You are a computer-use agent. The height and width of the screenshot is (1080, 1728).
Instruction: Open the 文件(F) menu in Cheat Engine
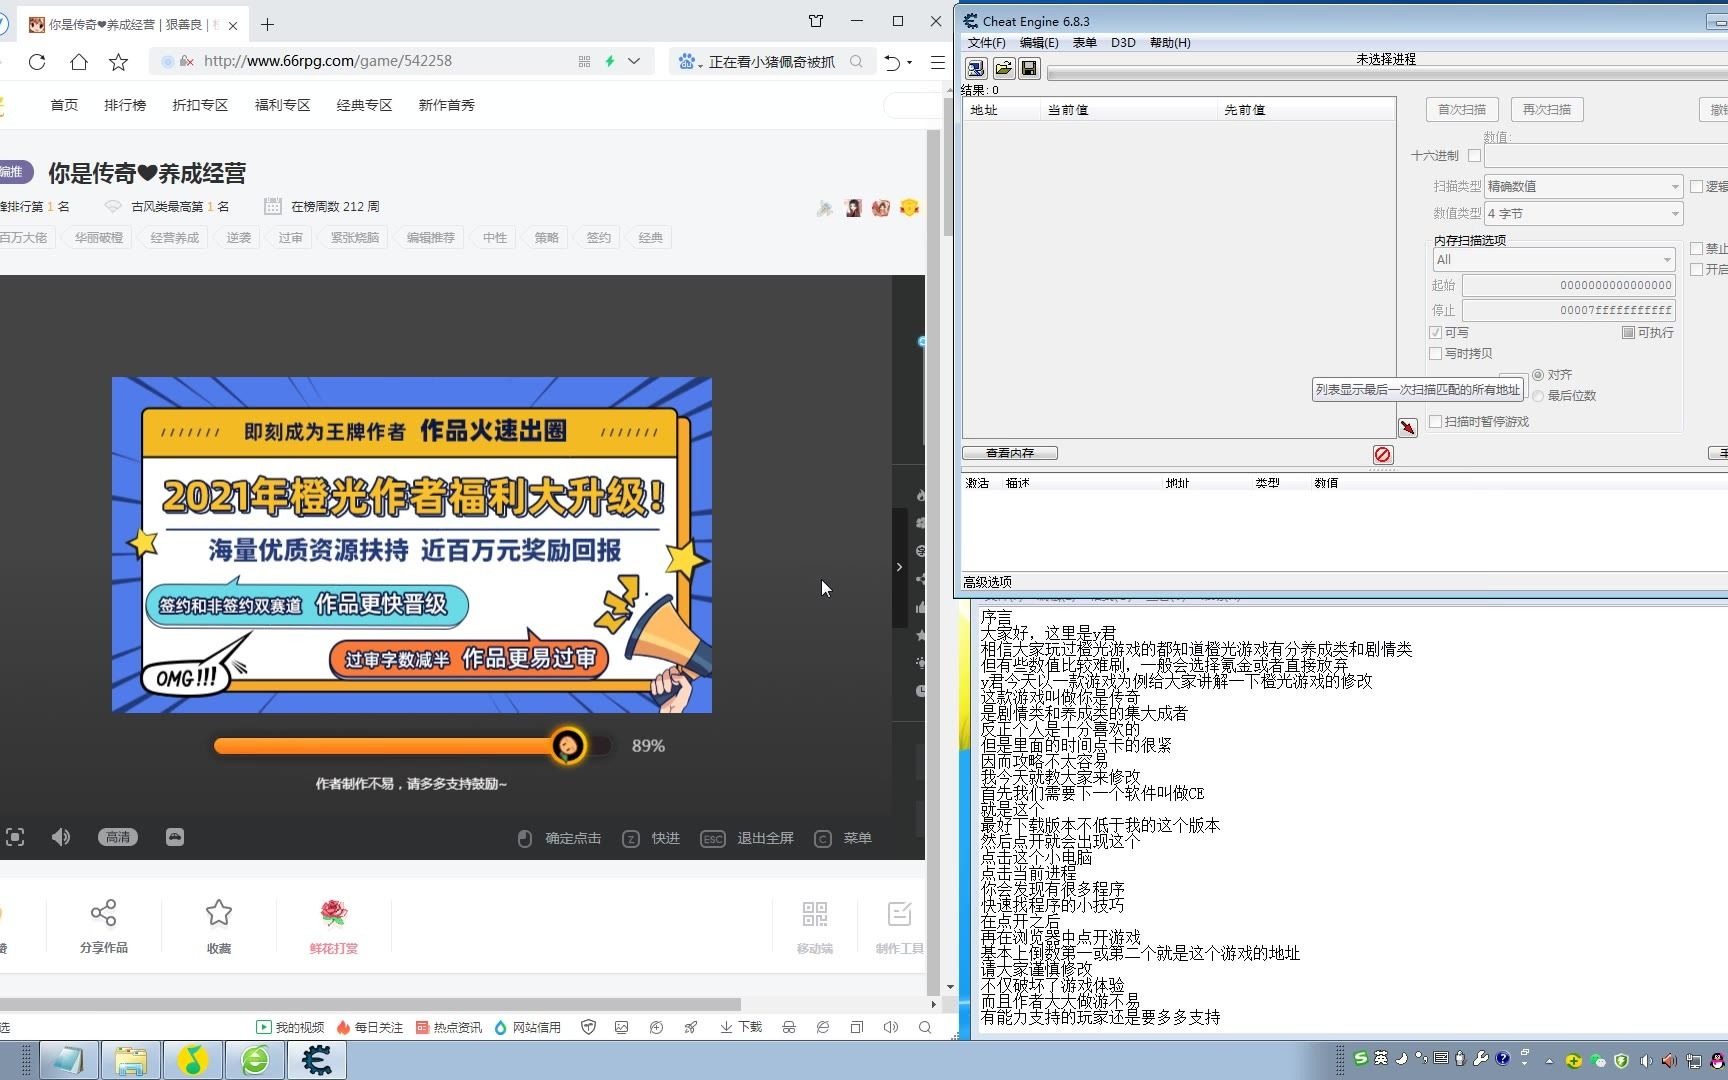[986, 43]
